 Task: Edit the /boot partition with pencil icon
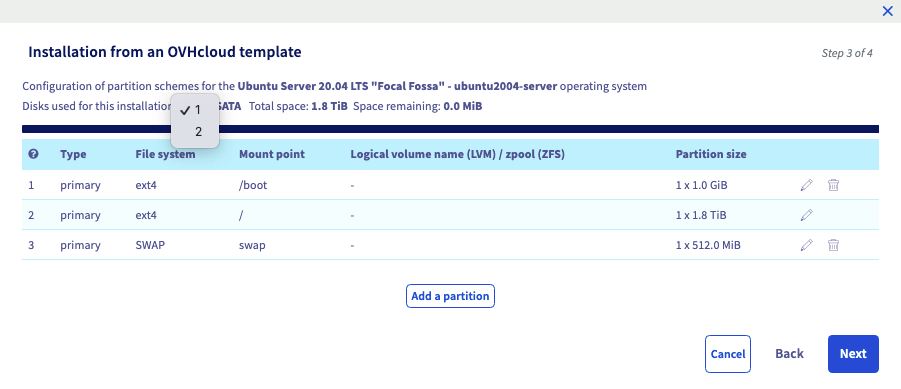coord(807,185)
